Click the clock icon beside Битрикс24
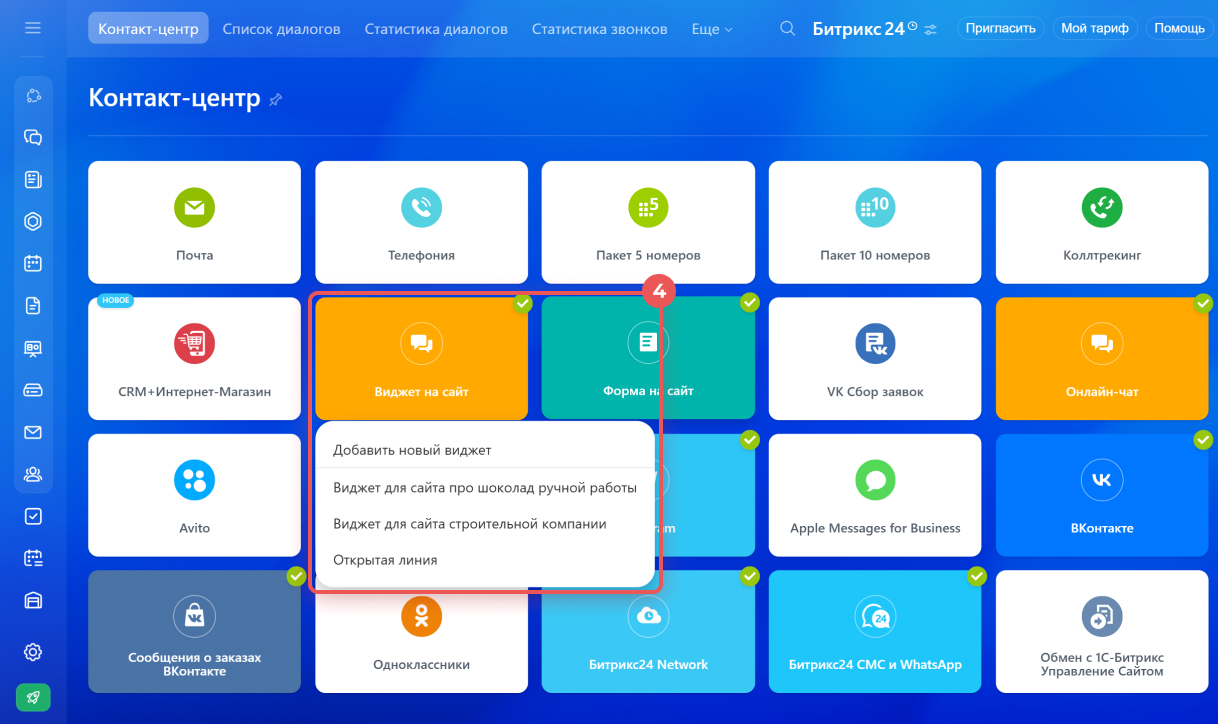The width and height of the screenshot is (1218, 724). click(x=912, y=27)
